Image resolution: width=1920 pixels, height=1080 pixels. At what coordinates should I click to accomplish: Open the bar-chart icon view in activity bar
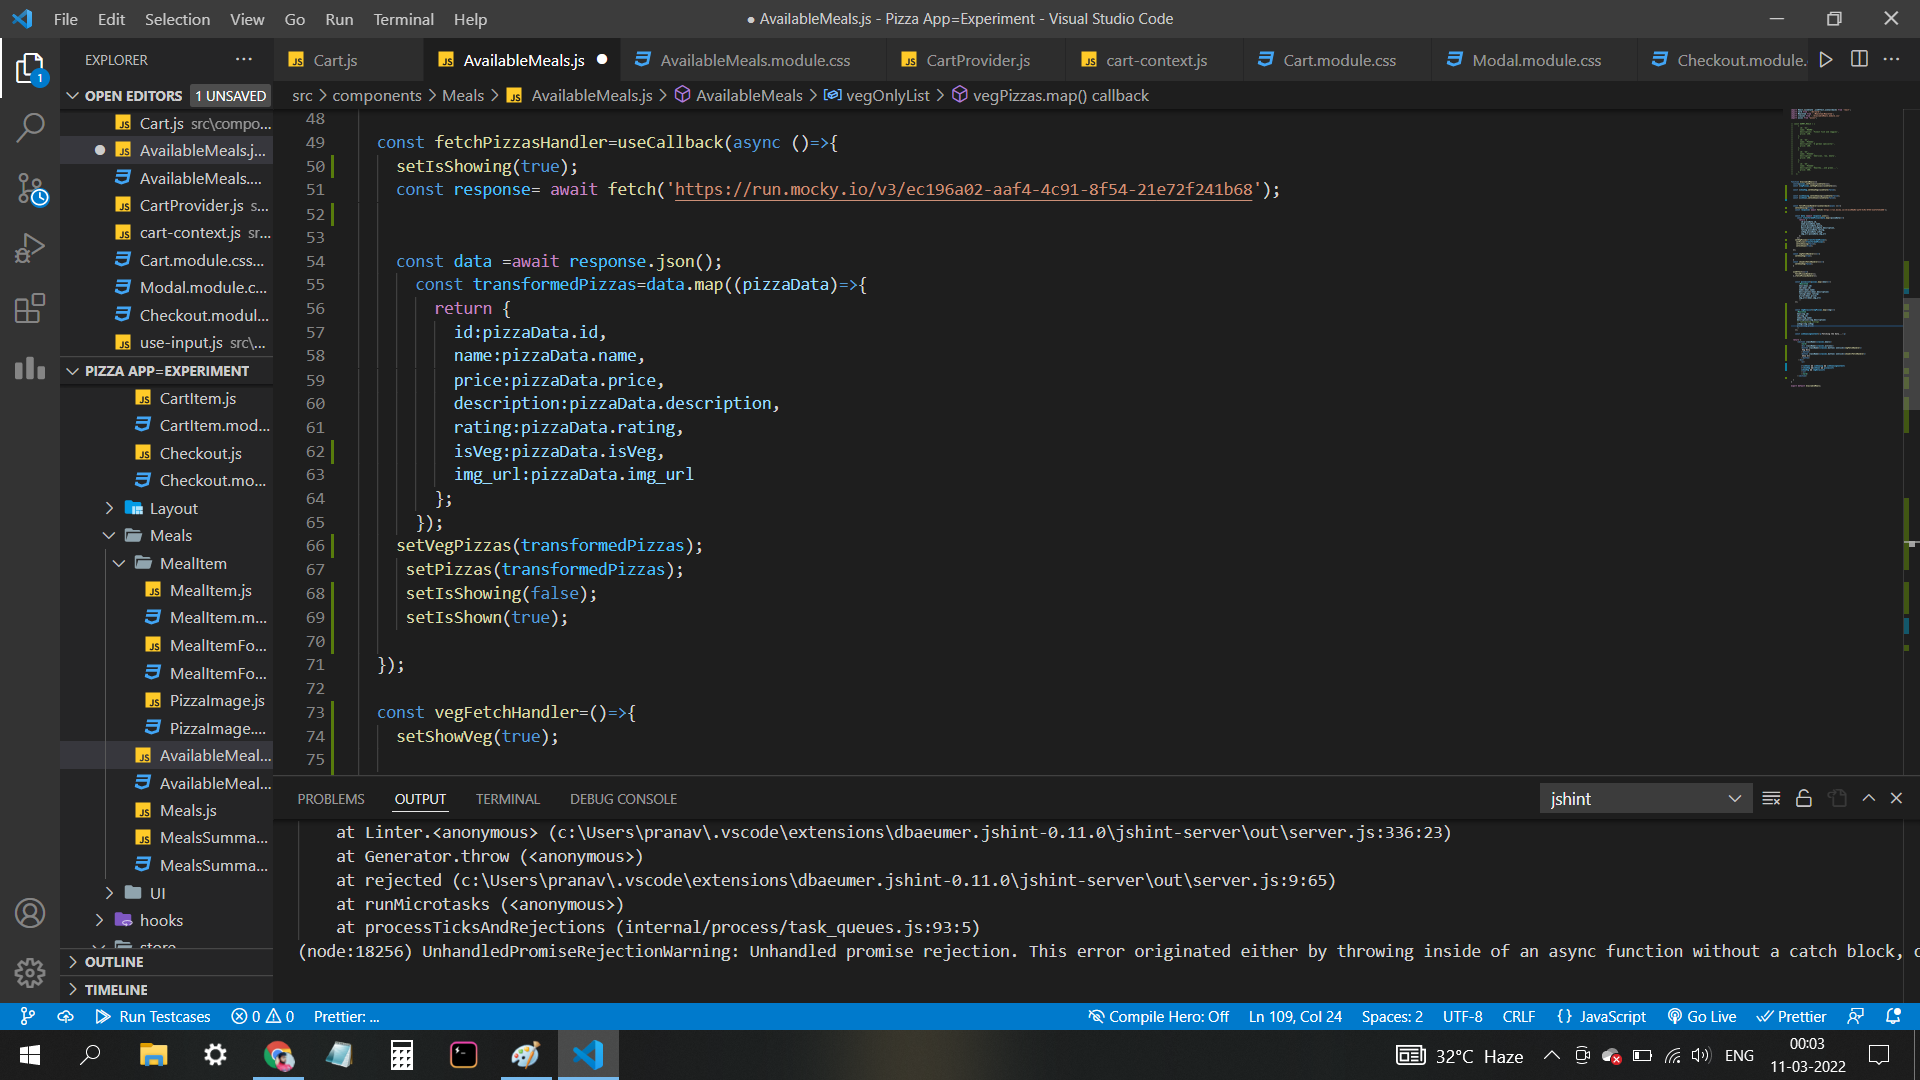click(30, 368)
